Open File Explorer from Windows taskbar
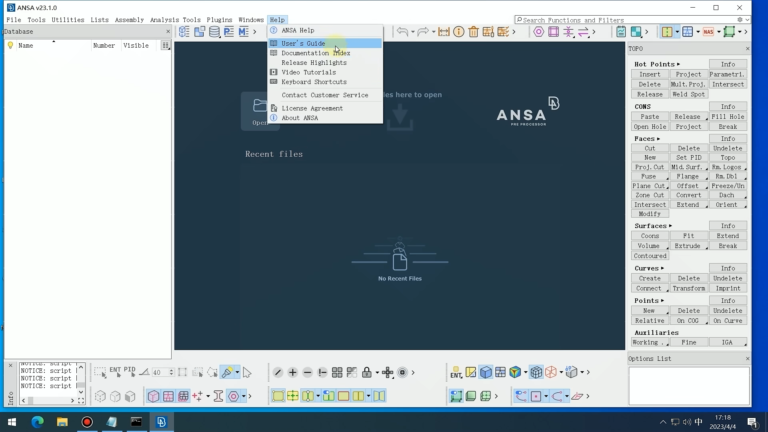The width and height of the screenshot is (768, 432). coord(62,422)
